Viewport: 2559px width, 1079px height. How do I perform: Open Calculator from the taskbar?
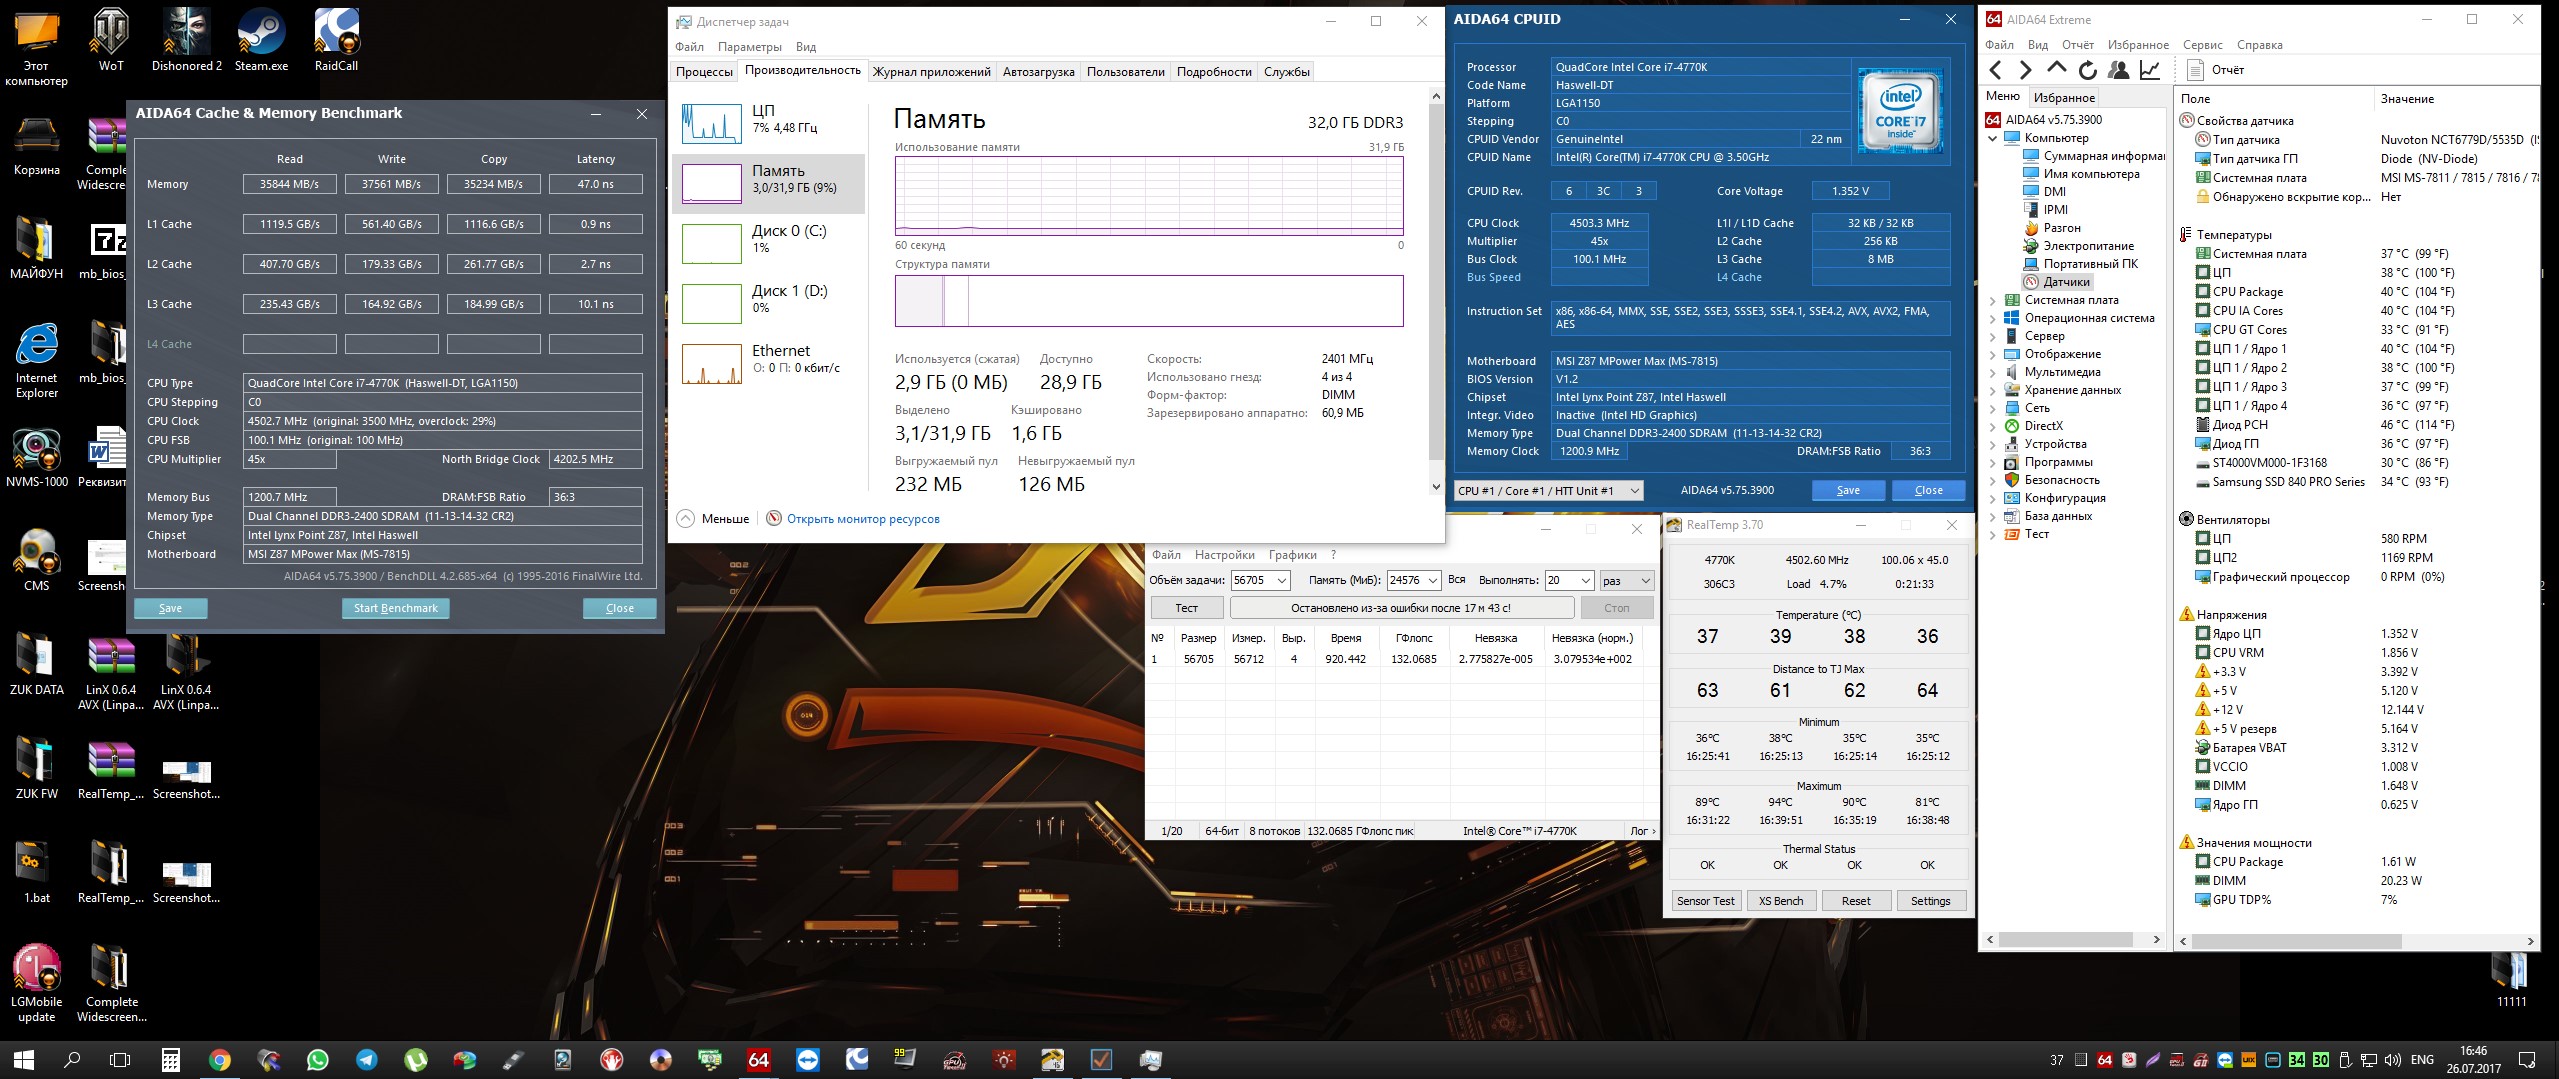[x=171, y=1059]
